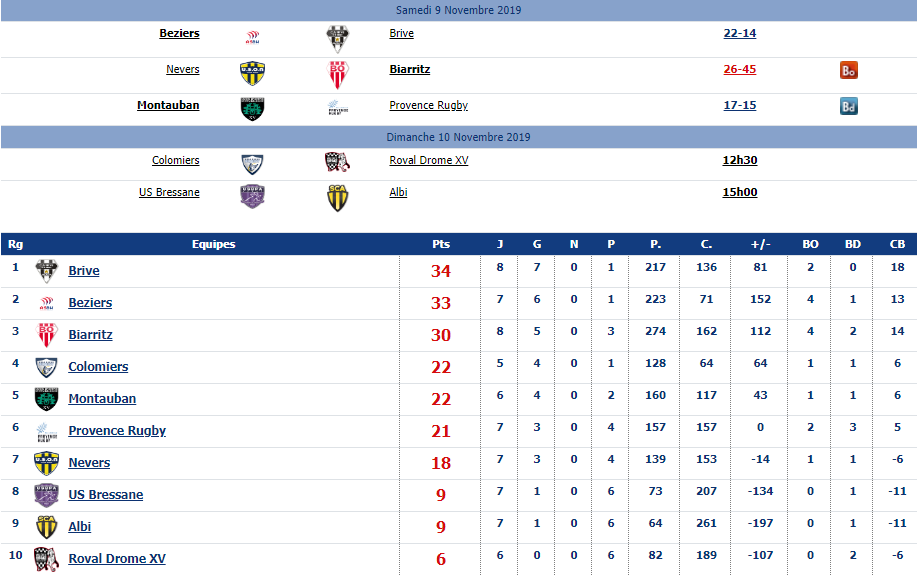Click Brive logo in standings row one

[x=46, y=271]
